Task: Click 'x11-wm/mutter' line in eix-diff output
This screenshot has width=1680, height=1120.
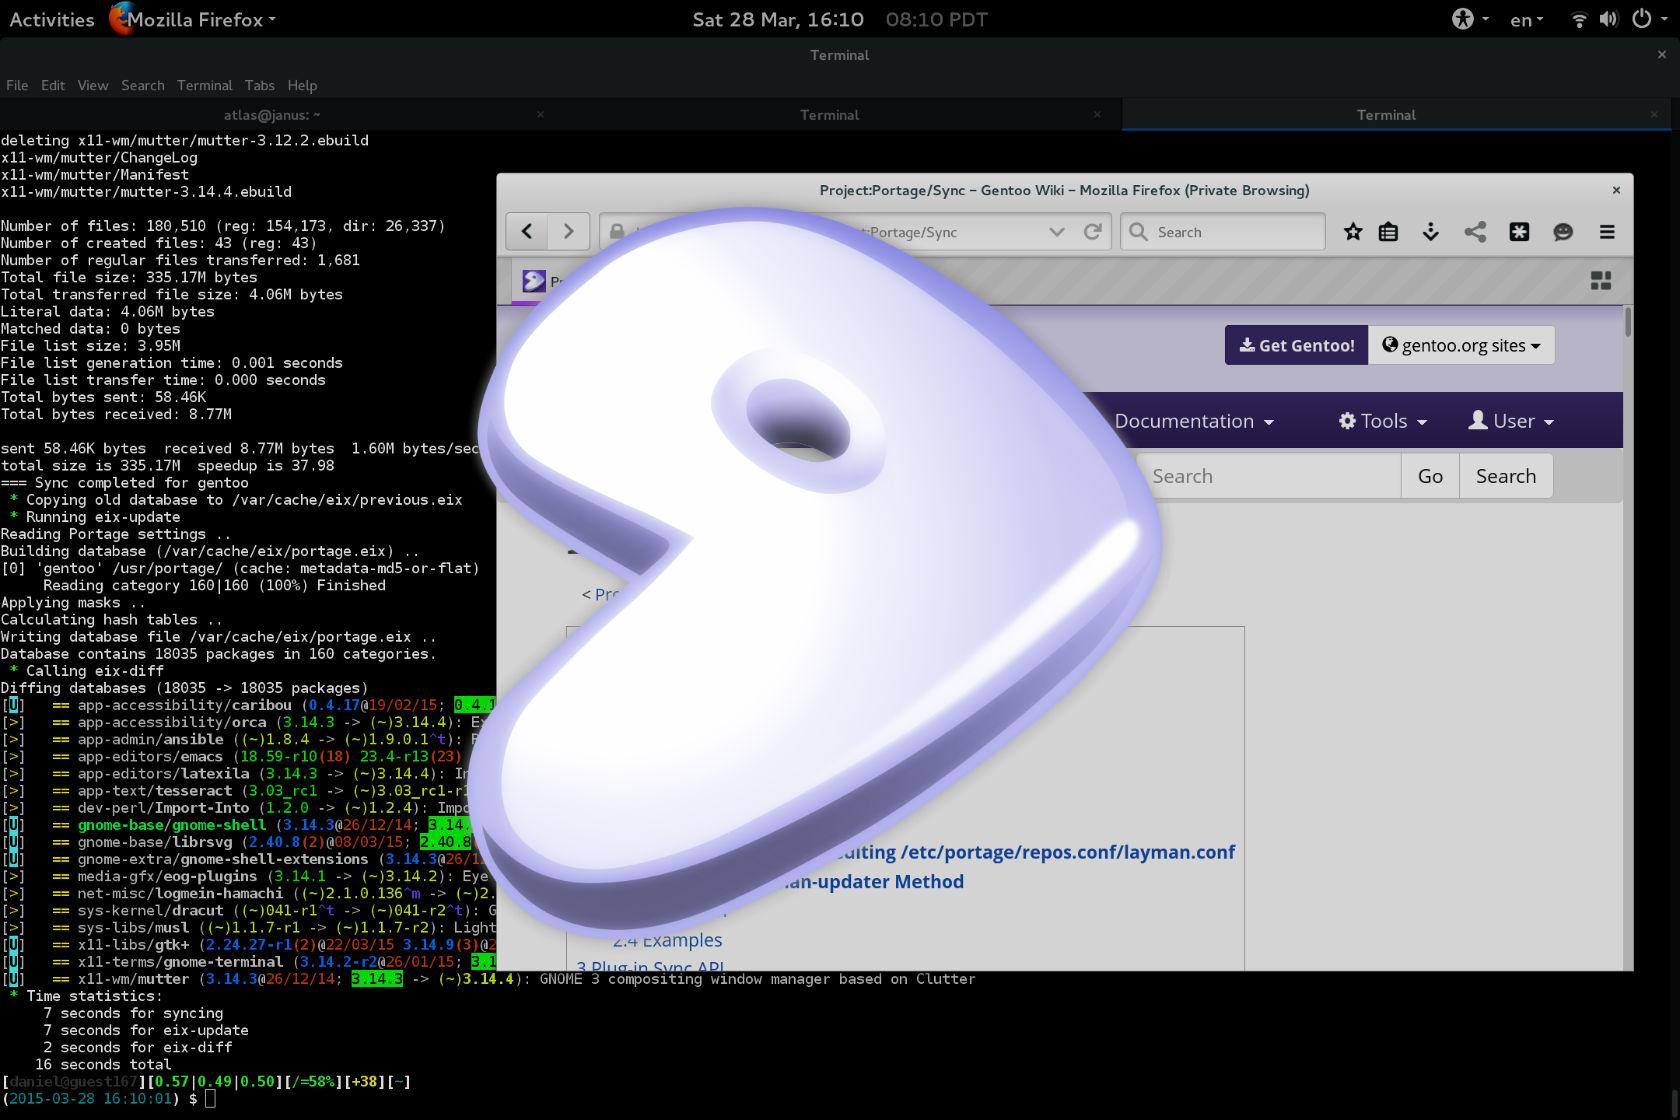Action: click(x=487, y=979)
